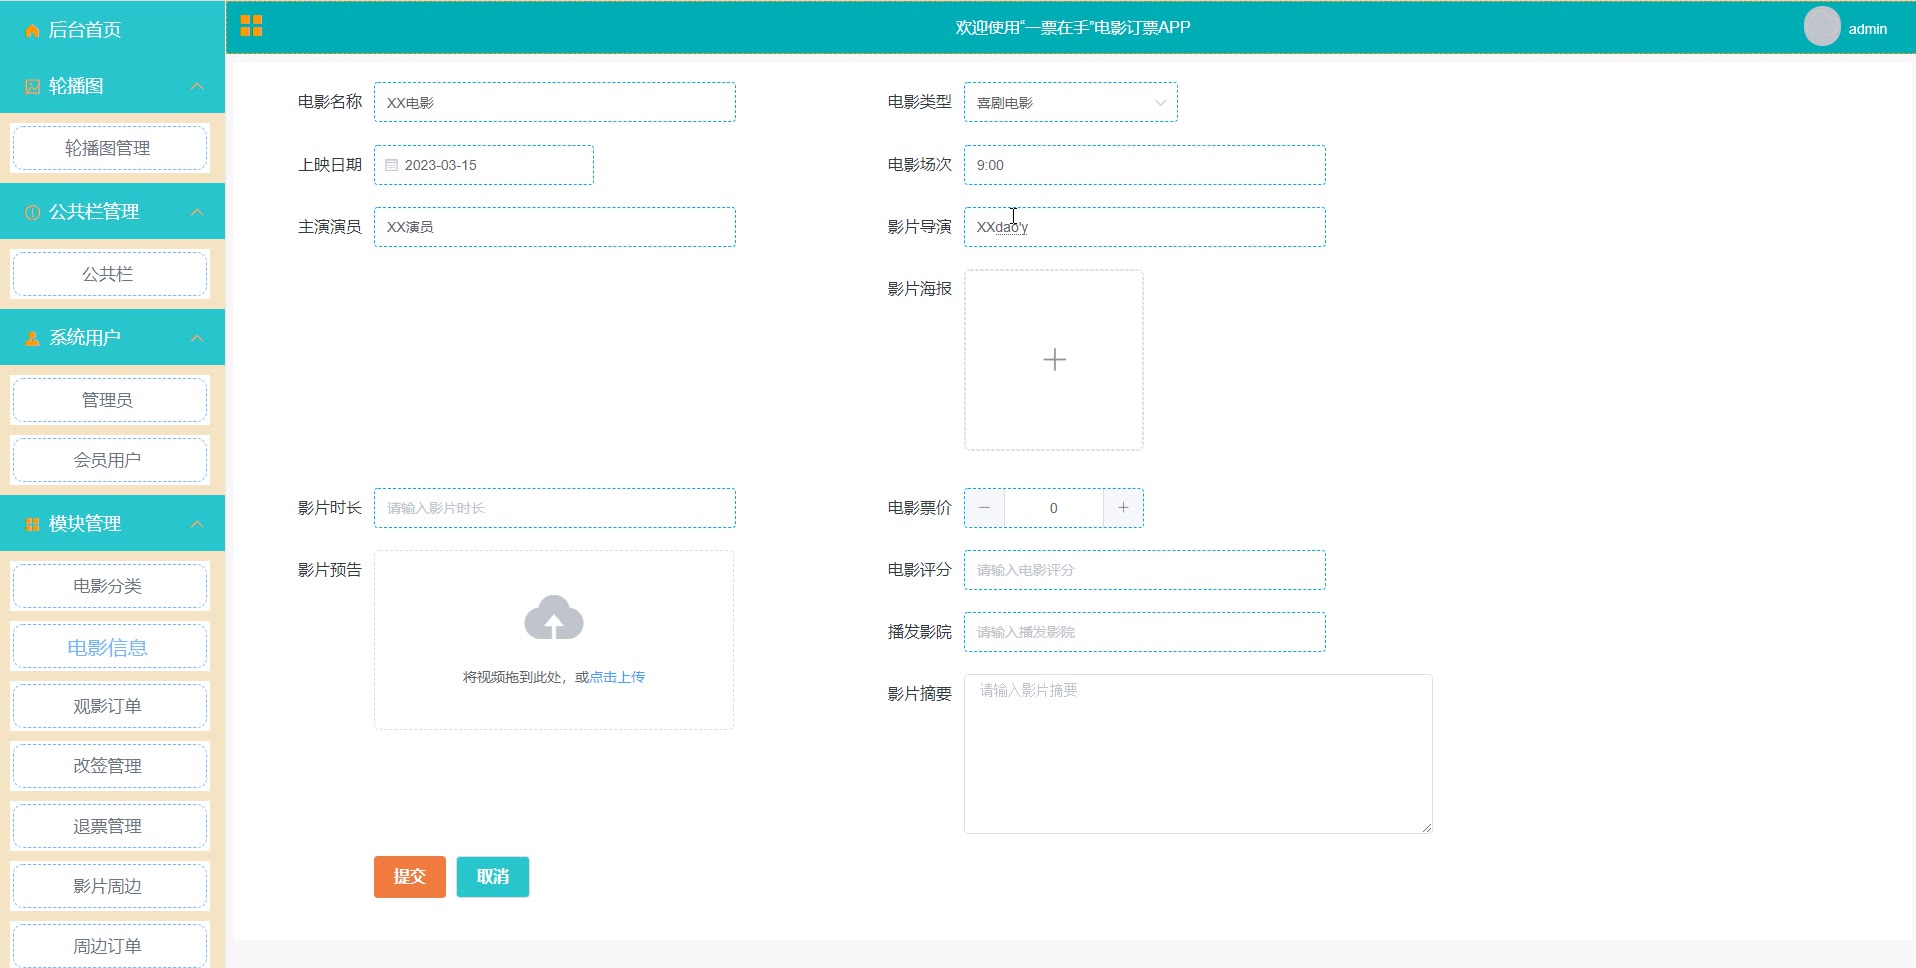Focus the 电影名称 input field

click(555, 102)
